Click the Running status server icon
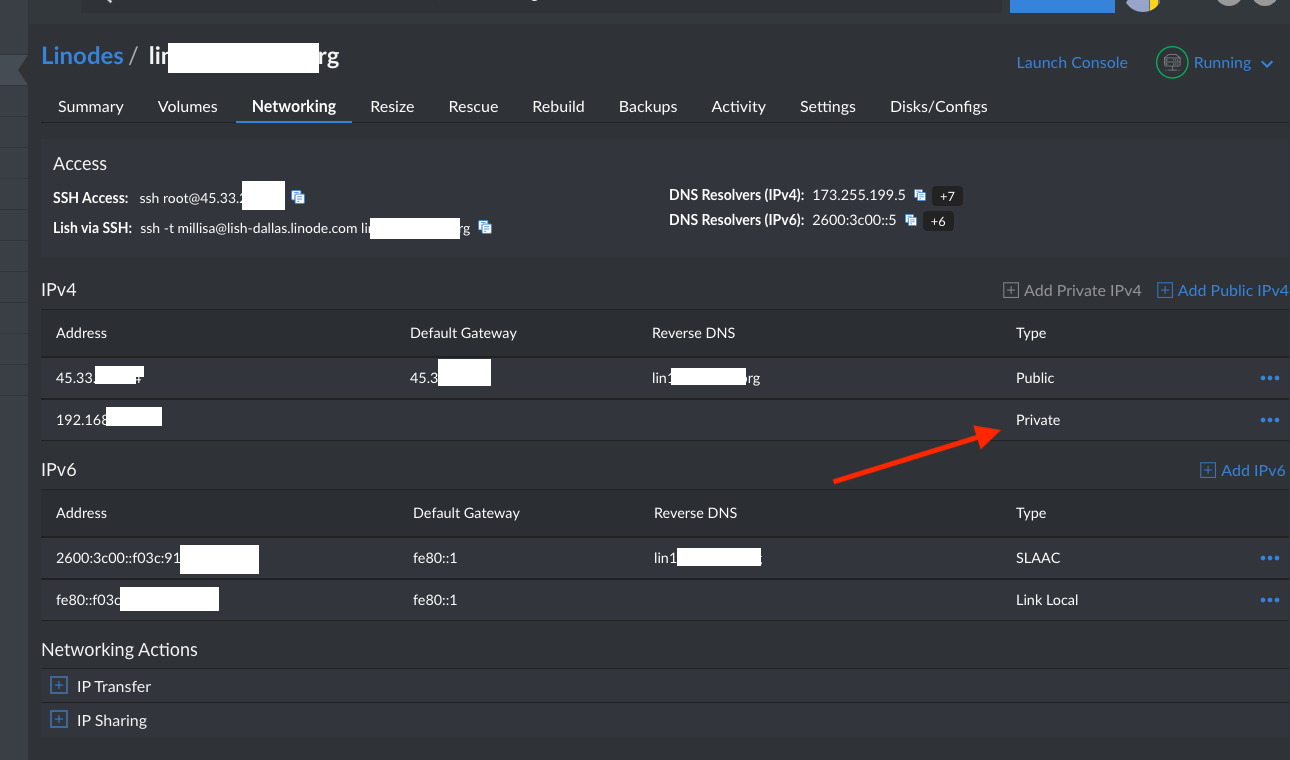The image size is (1290, 760). pos(1171,62)
